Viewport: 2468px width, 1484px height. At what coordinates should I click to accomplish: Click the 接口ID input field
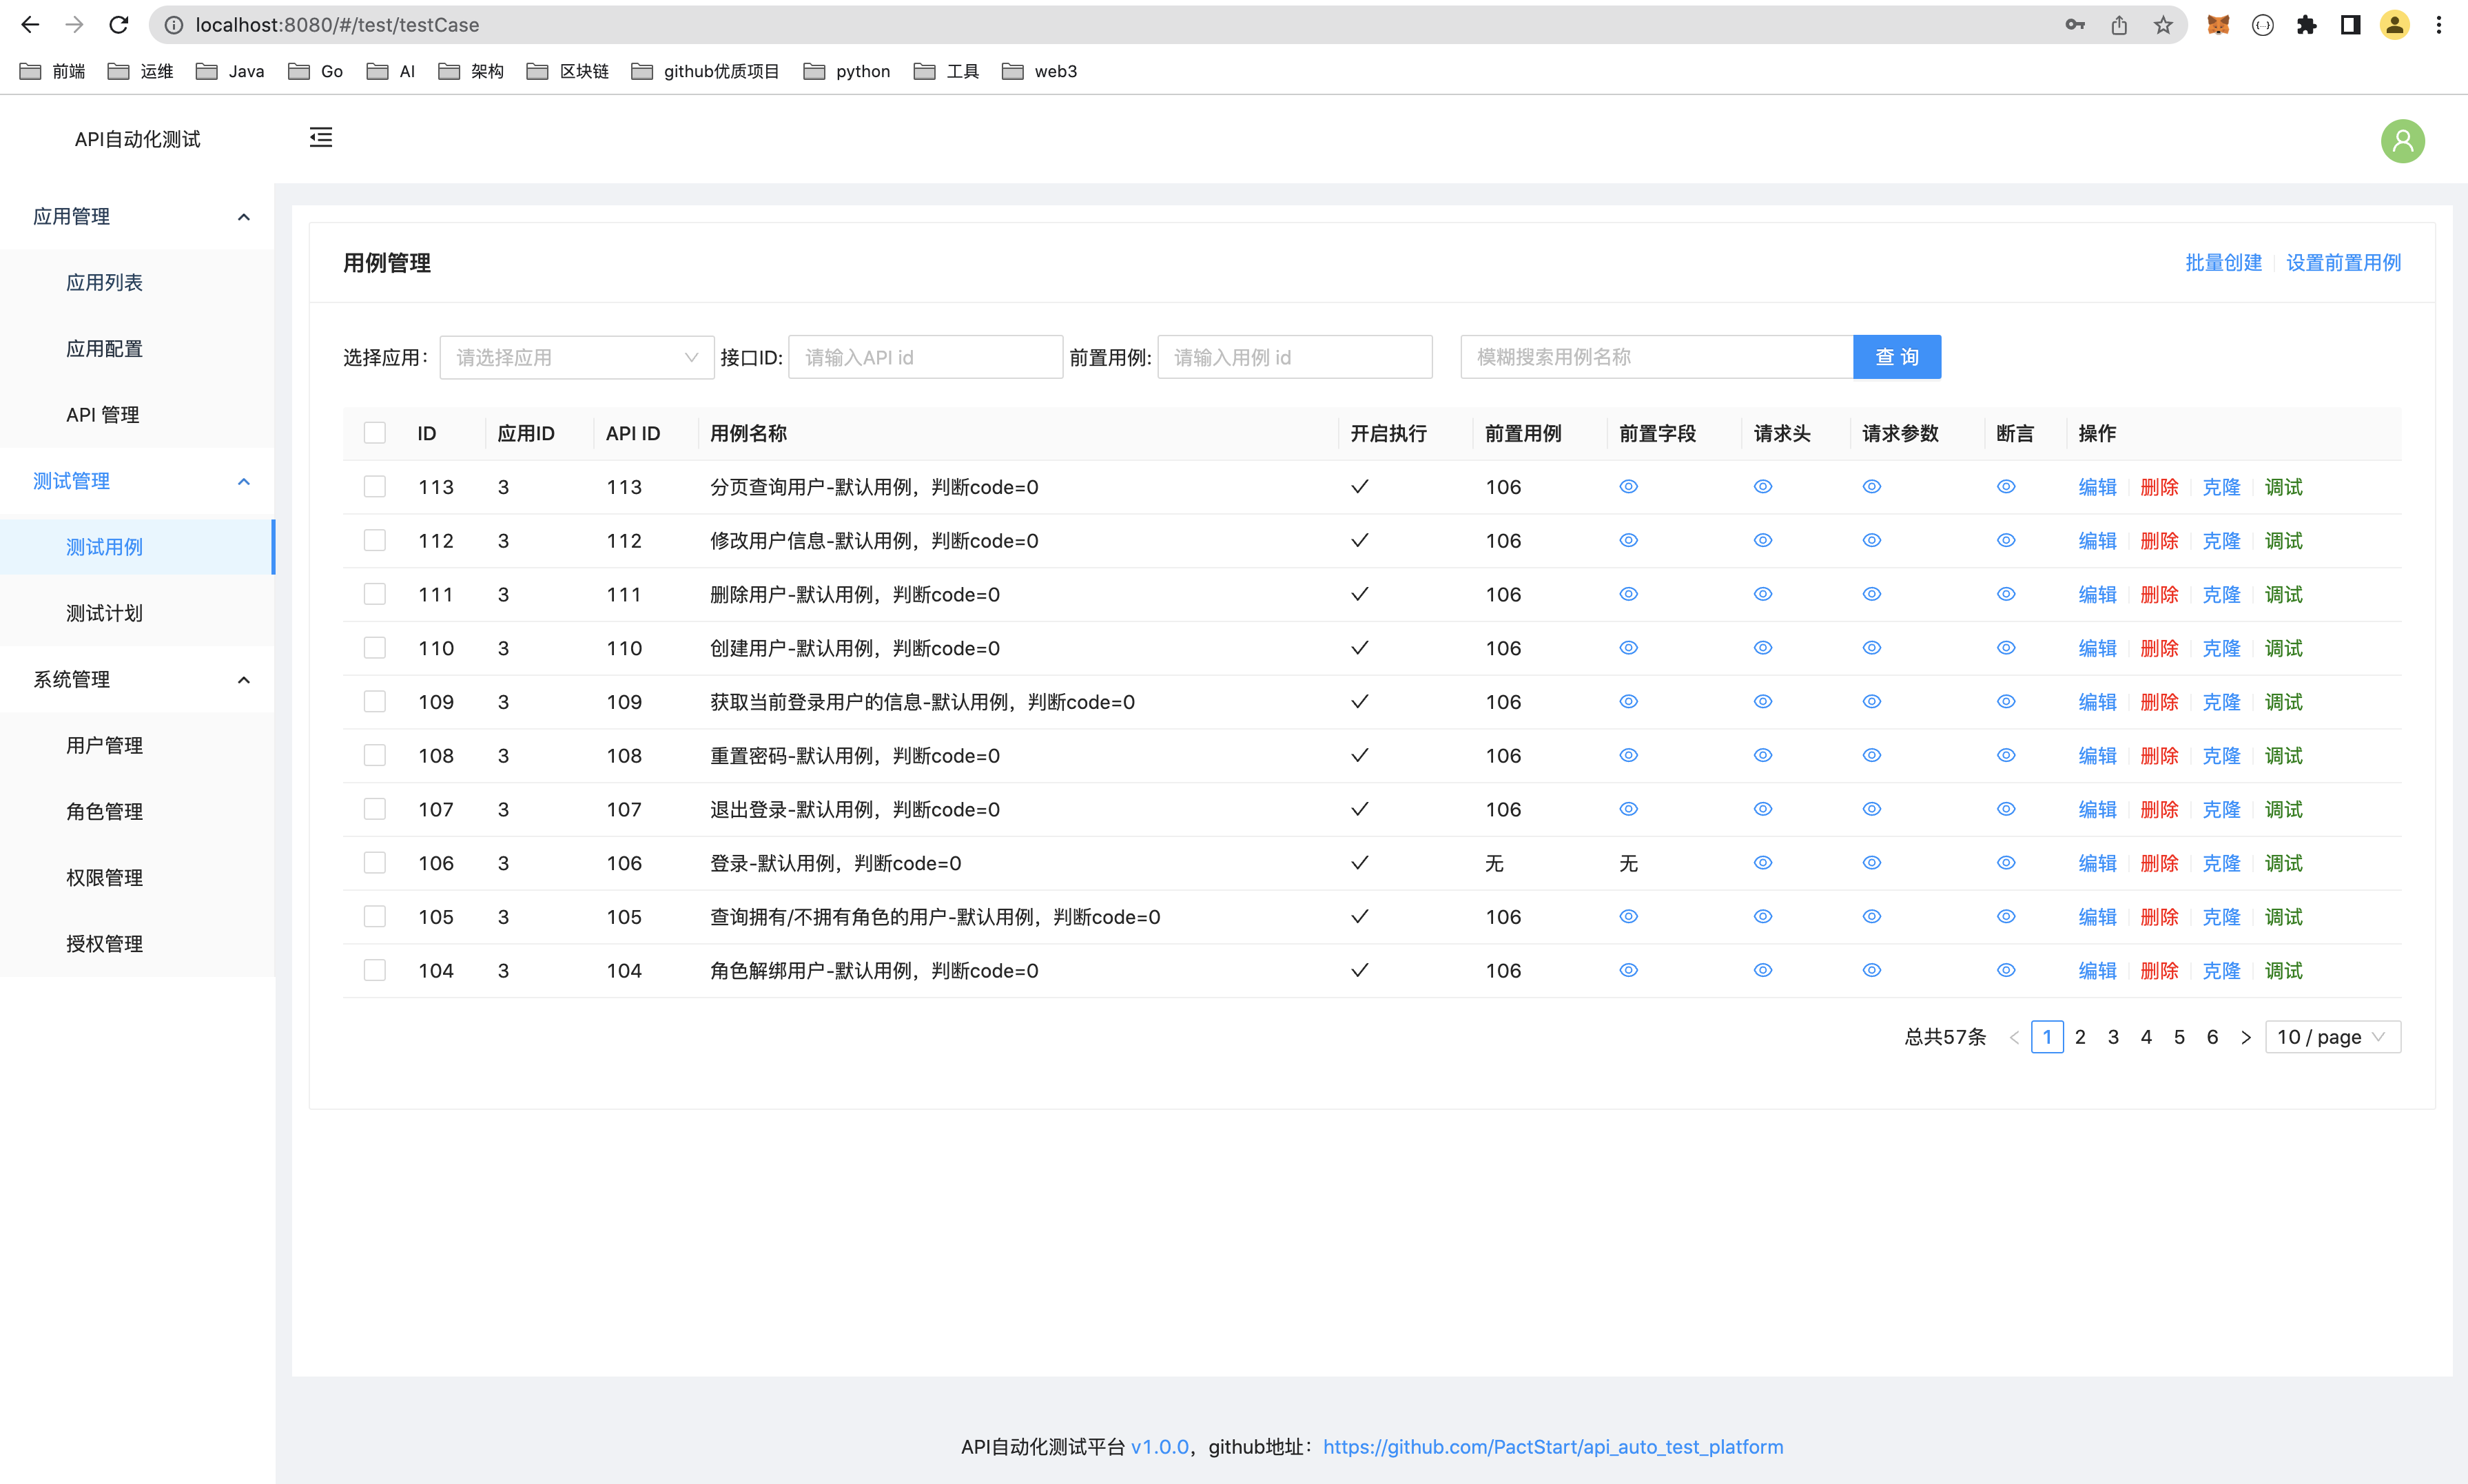925,357
